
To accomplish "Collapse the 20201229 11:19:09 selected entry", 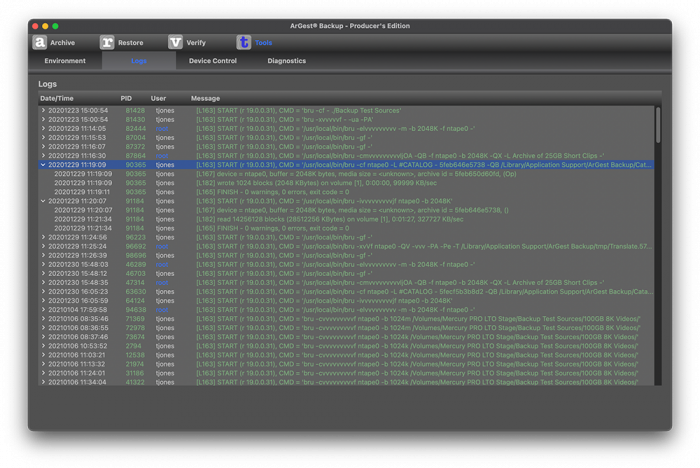I will tap(43, 165).
